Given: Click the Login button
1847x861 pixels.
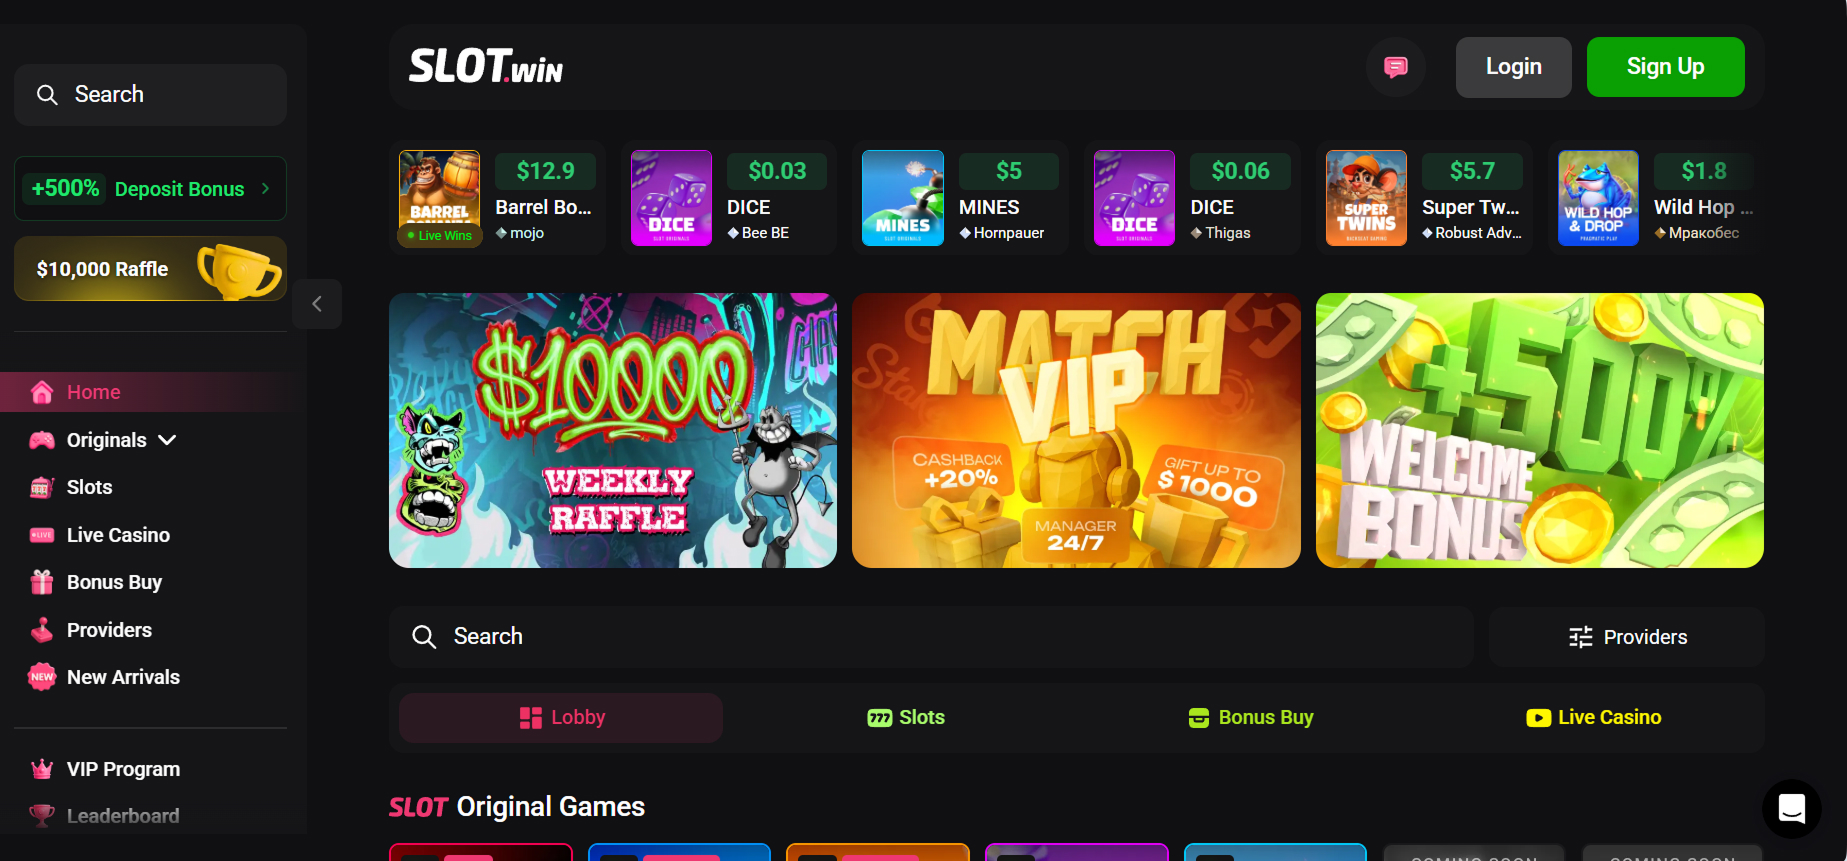Looking at the screenshot, I should tap(1514, 67).
